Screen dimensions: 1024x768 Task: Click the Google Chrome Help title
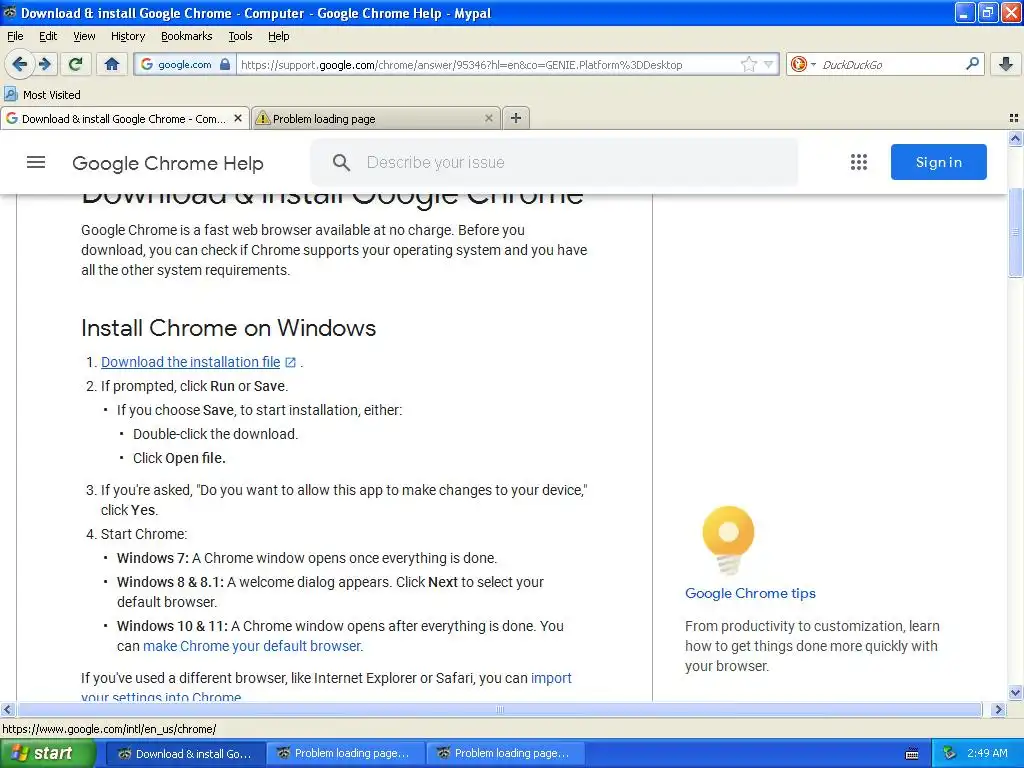click(168, 163)
